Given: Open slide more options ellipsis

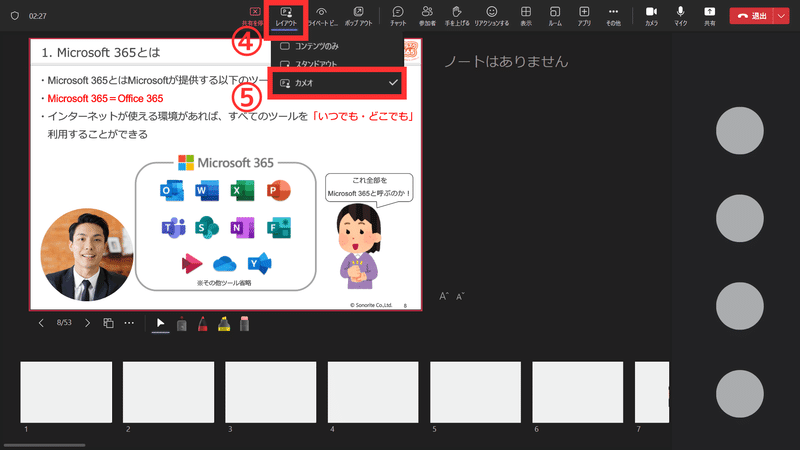Looking at the screenshot, I should (x=129, y=323).
